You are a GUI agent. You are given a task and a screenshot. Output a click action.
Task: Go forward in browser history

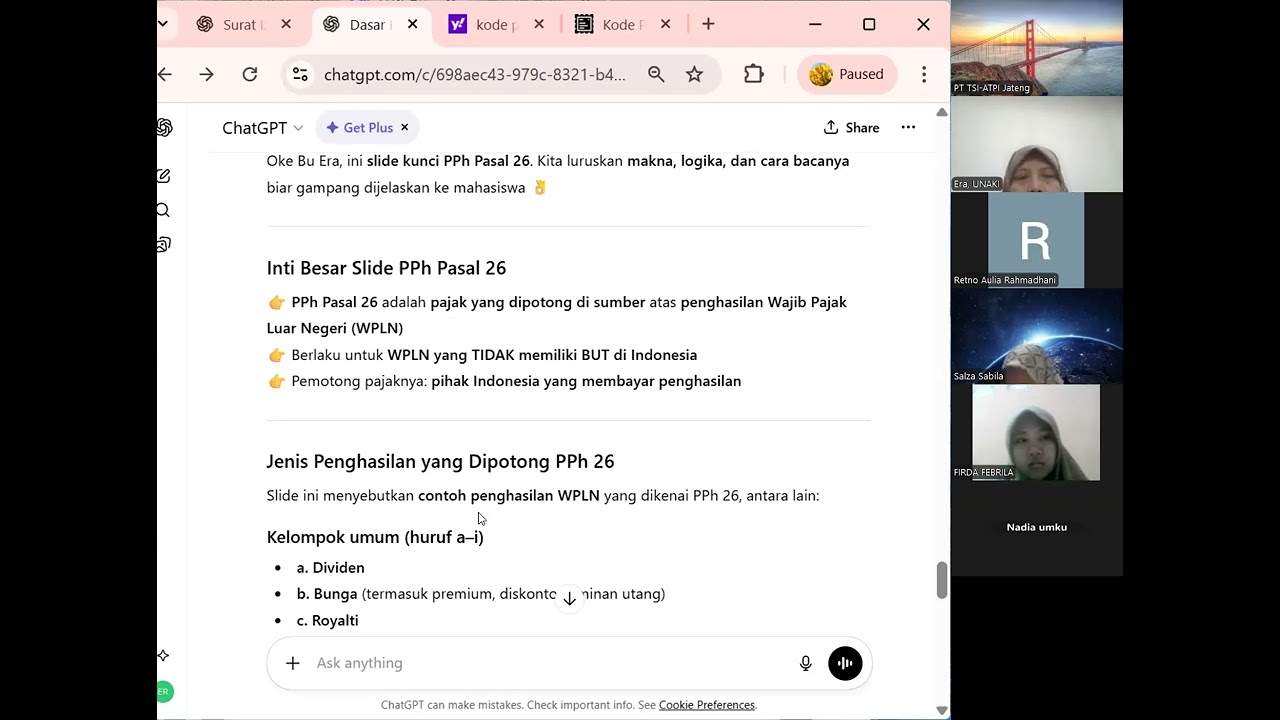206,74
